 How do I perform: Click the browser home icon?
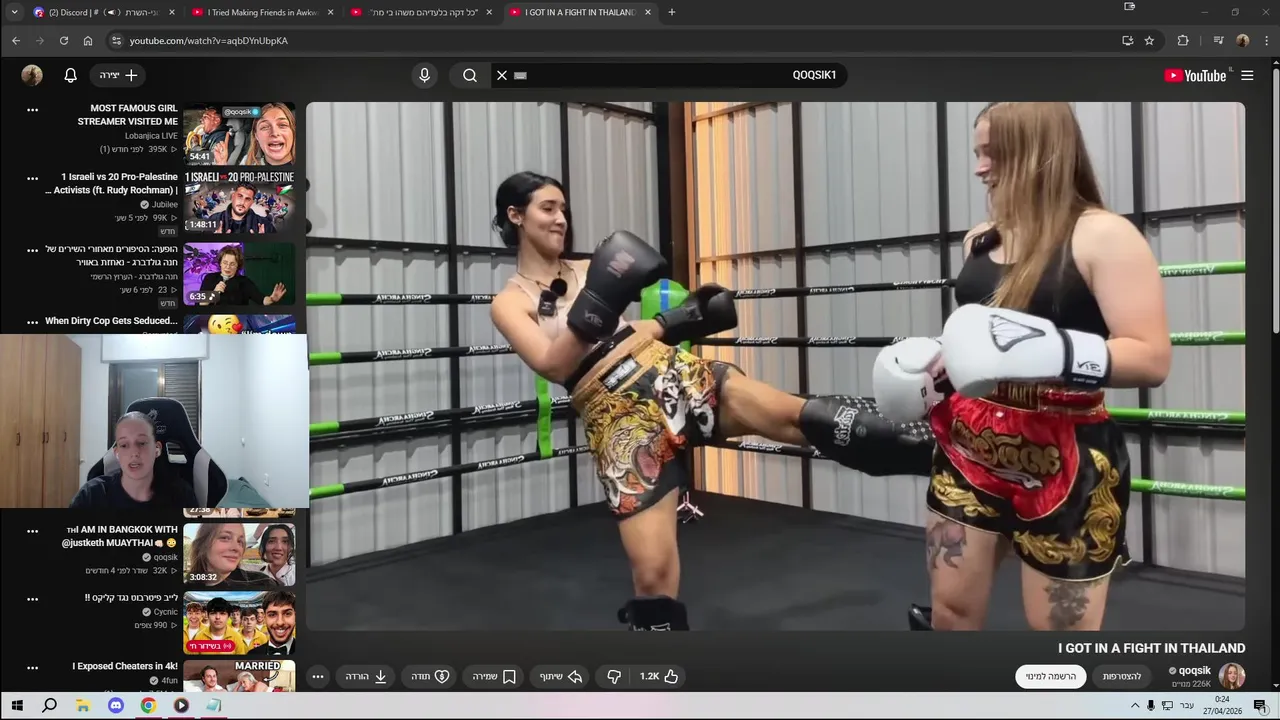[88, 40]
